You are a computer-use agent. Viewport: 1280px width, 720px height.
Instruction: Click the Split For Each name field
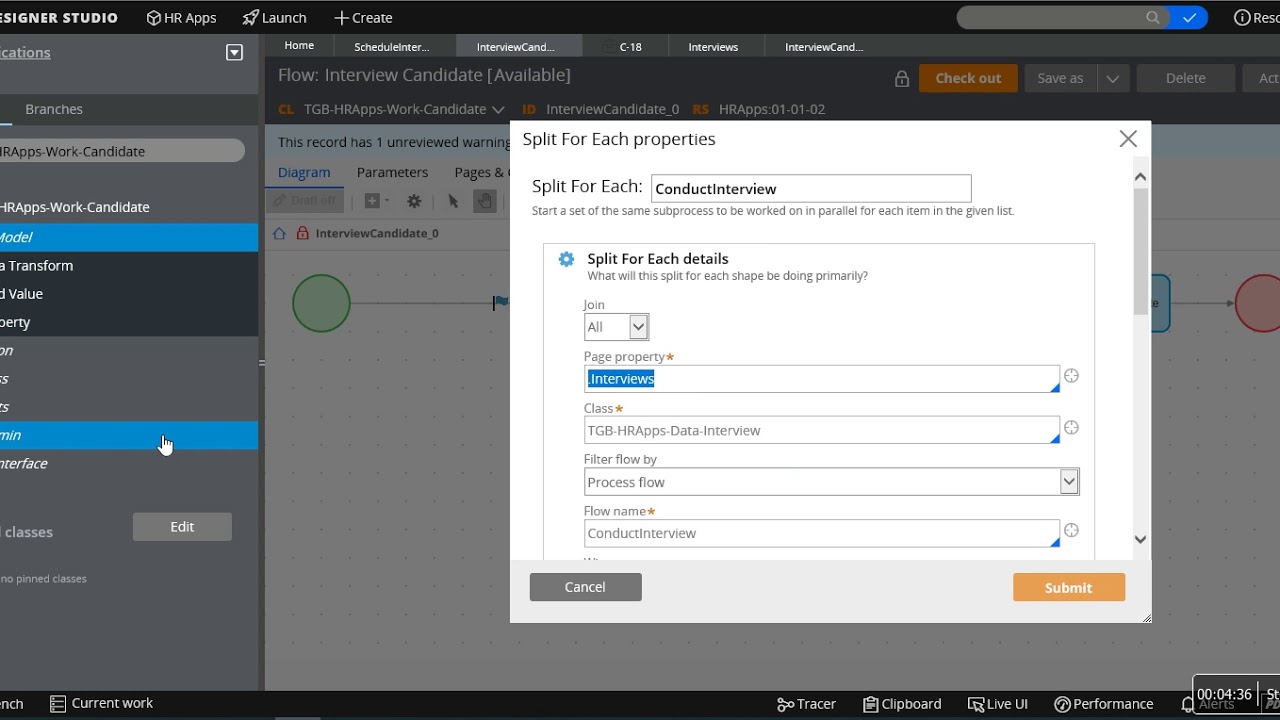click(x=810, y=189)
